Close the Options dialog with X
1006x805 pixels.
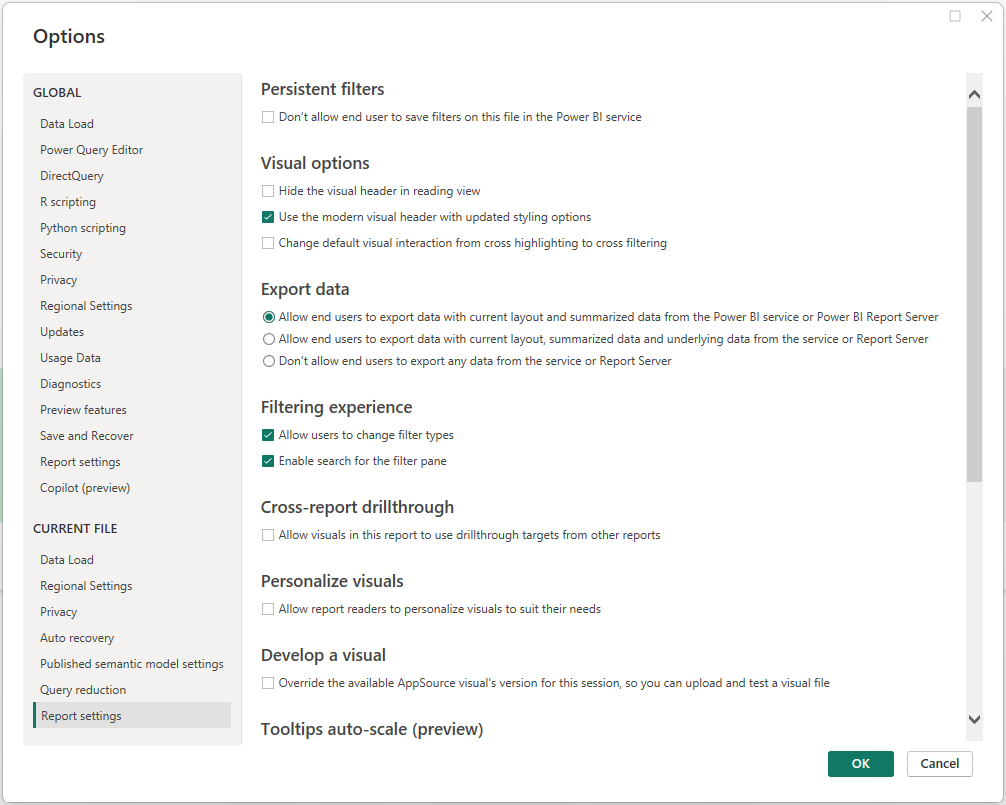point(986,16)
